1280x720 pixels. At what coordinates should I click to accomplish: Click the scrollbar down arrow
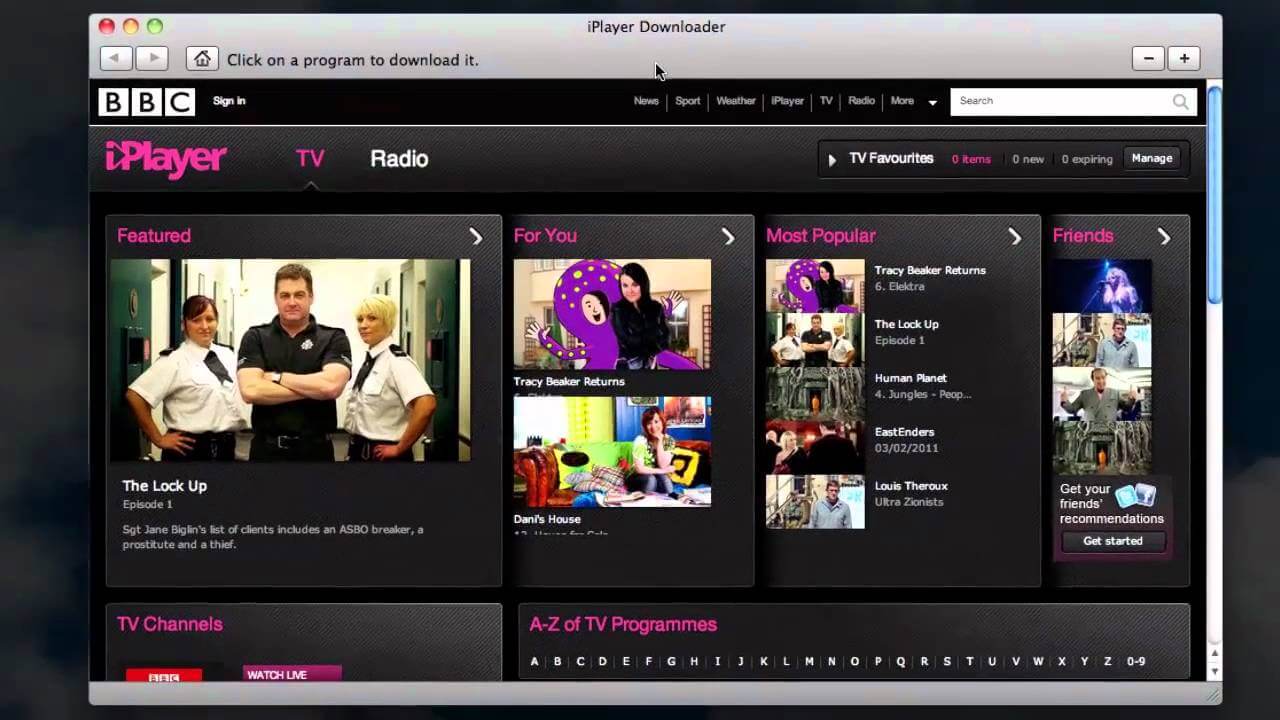tap(1215, 672)
